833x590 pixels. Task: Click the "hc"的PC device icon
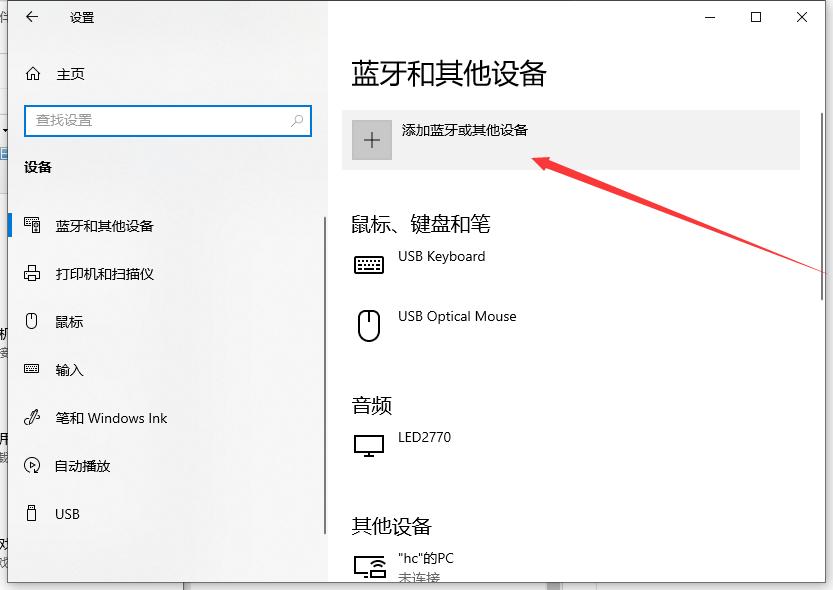(369, 566)
